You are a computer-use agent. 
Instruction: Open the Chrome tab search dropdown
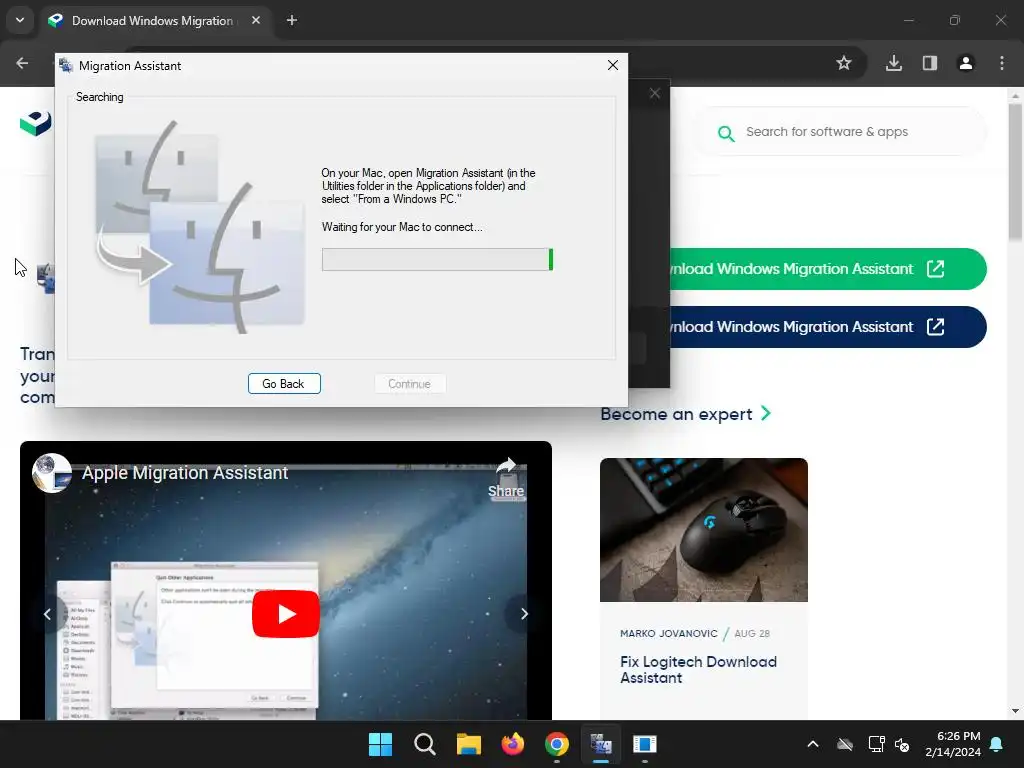coord(20,20)
